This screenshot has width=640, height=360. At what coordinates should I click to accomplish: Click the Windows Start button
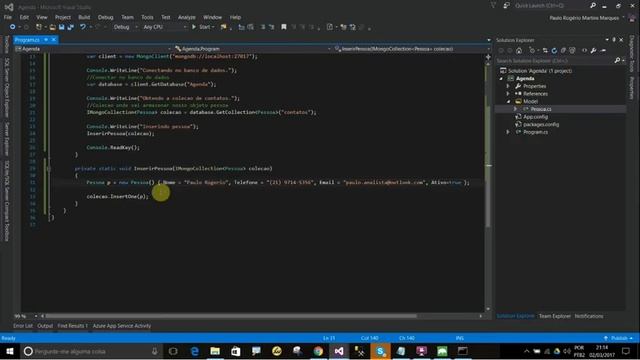click(x=10, y=351)
